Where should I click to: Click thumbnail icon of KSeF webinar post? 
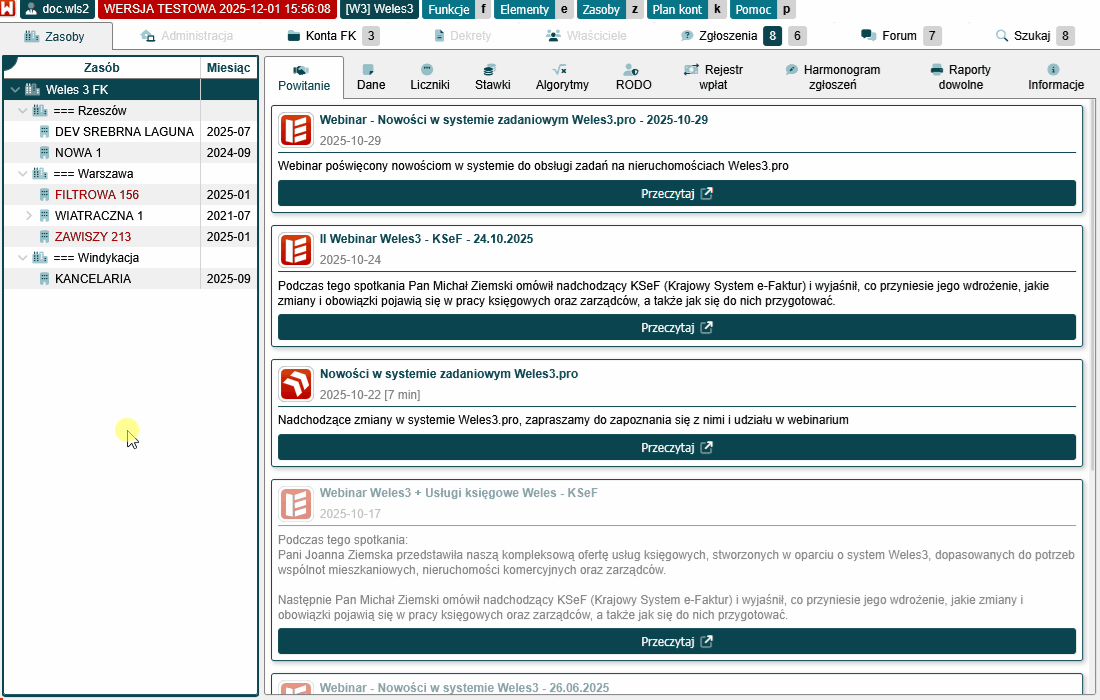(296, 250)
